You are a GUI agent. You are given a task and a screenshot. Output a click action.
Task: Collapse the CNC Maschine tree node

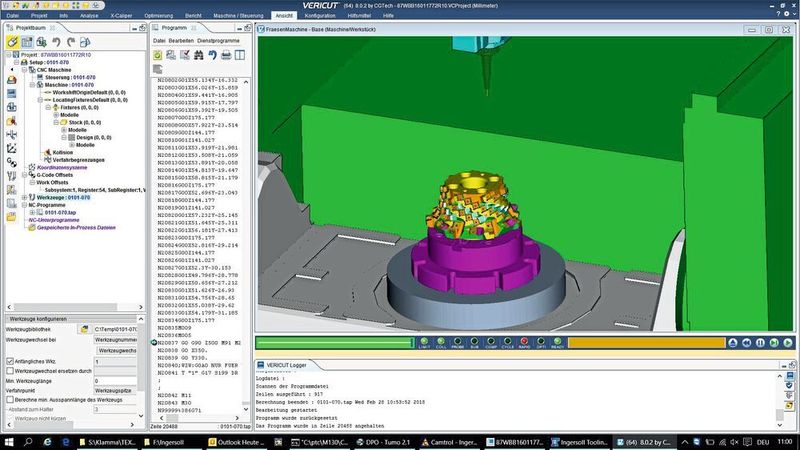(x=24, y=70)
